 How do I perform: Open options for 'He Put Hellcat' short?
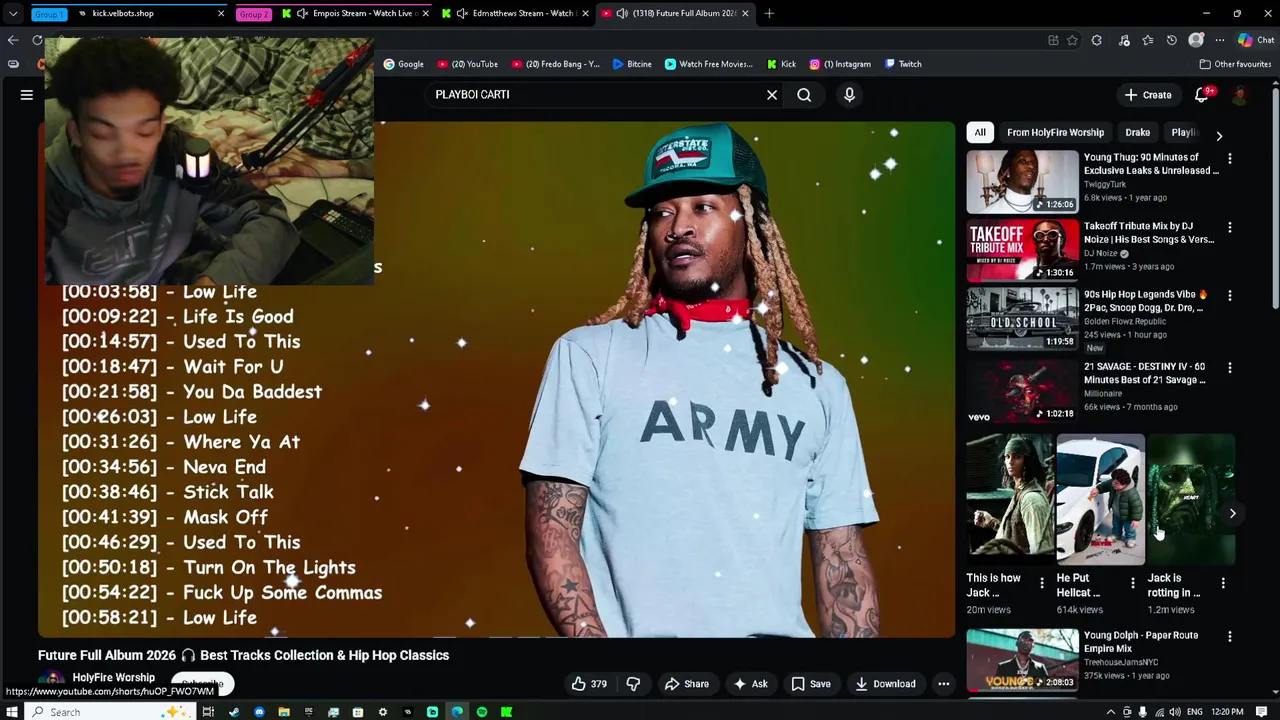[x=1133, y=583]
